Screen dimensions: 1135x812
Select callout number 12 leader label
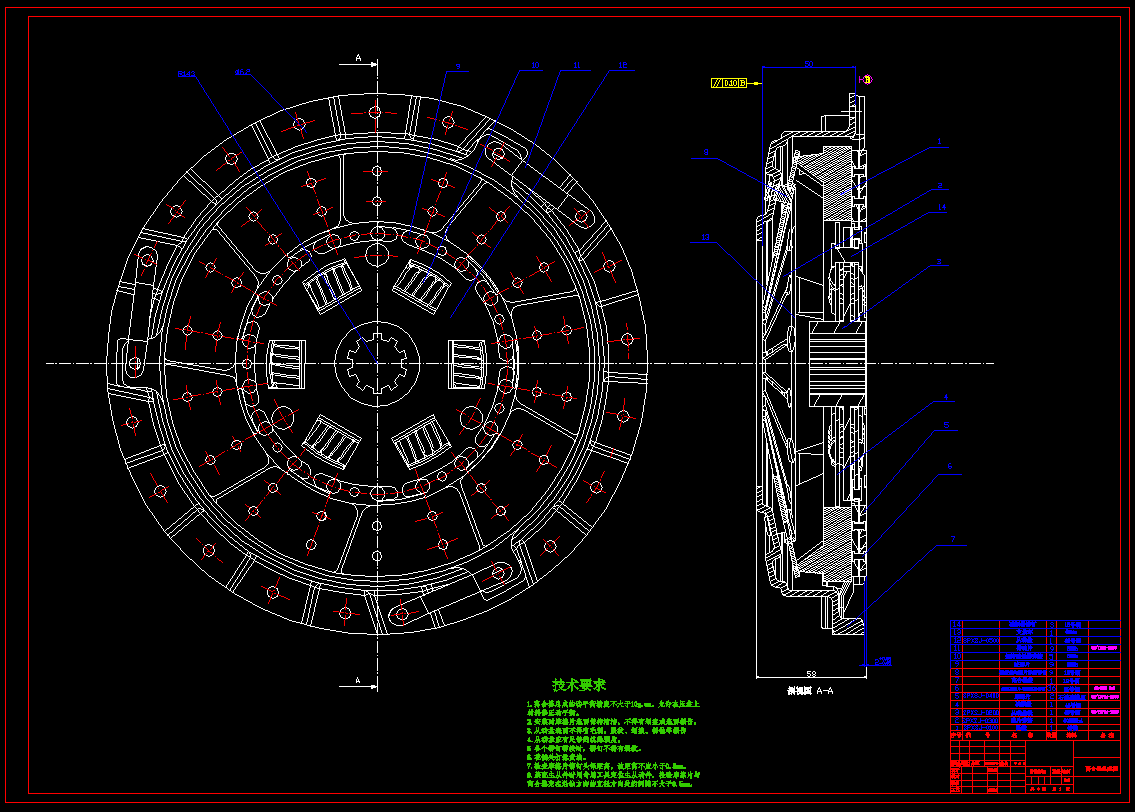pos(623,65)
